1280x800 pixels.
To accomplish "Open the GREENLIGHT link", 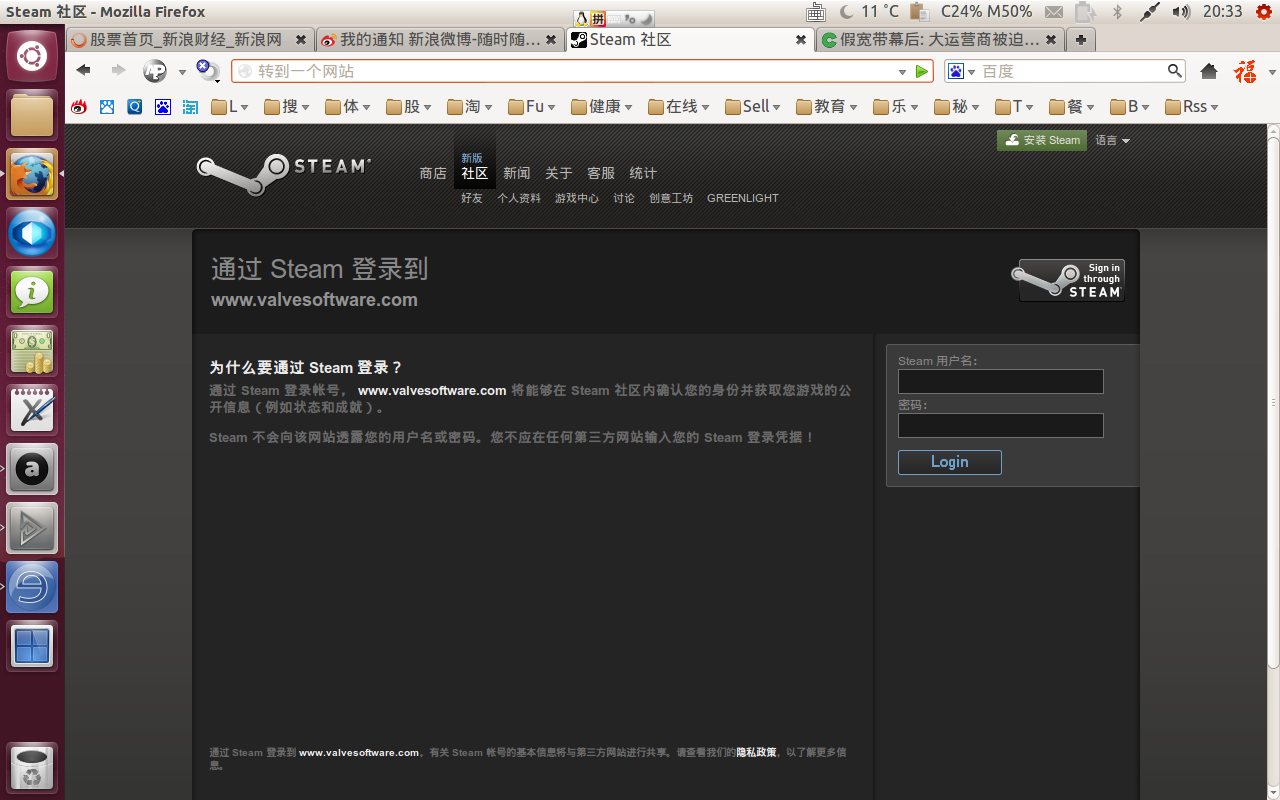I will pos(743,198).
